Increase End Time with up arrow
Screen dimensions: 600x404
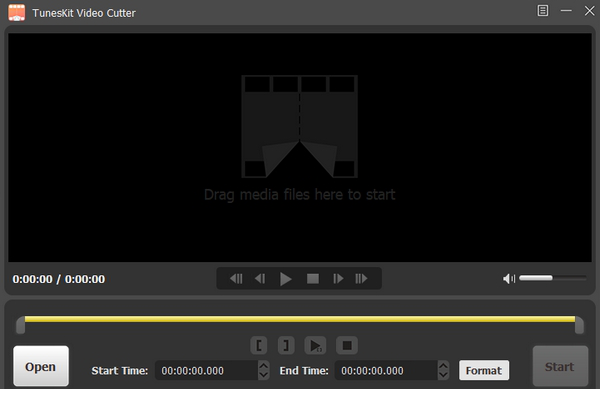tap(443, 366)
